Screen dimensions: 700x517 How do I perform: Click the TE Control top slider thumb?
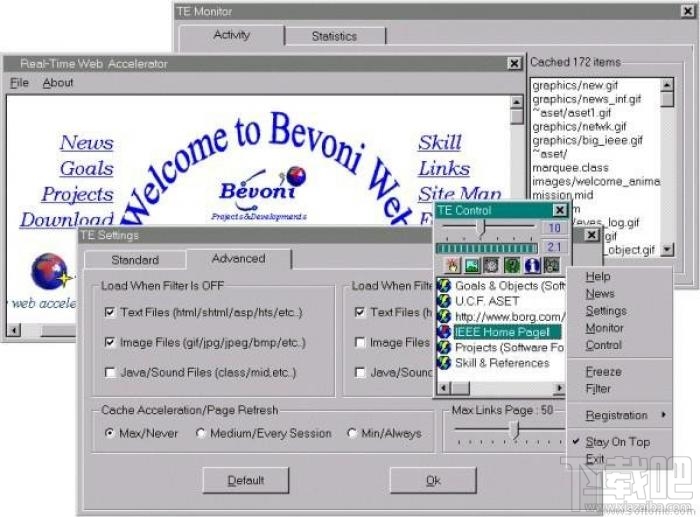(480, 227)
